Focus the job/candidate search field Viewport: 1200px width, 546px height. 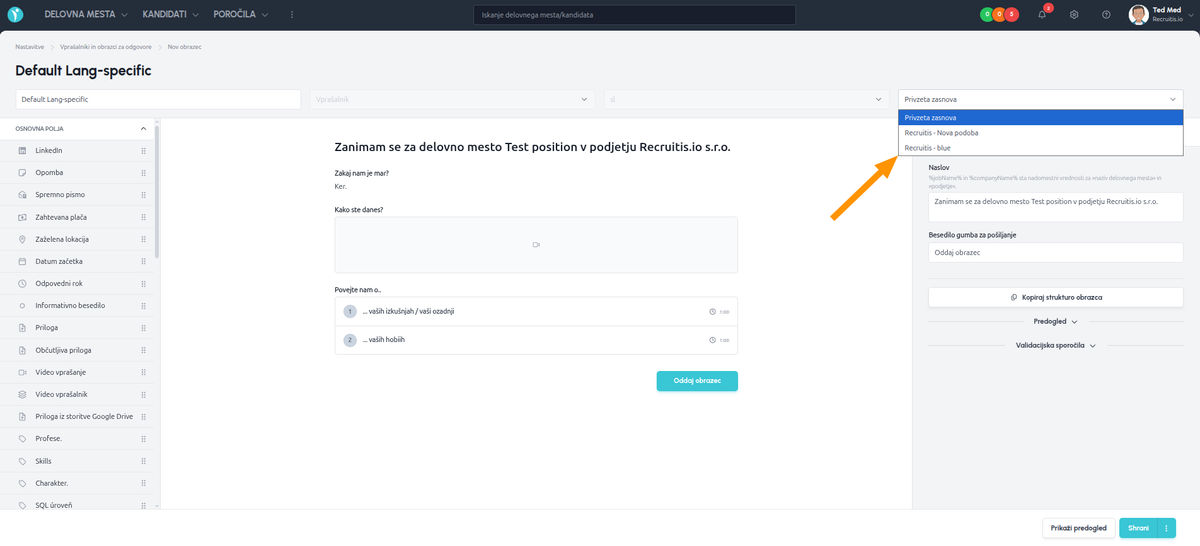634,15
